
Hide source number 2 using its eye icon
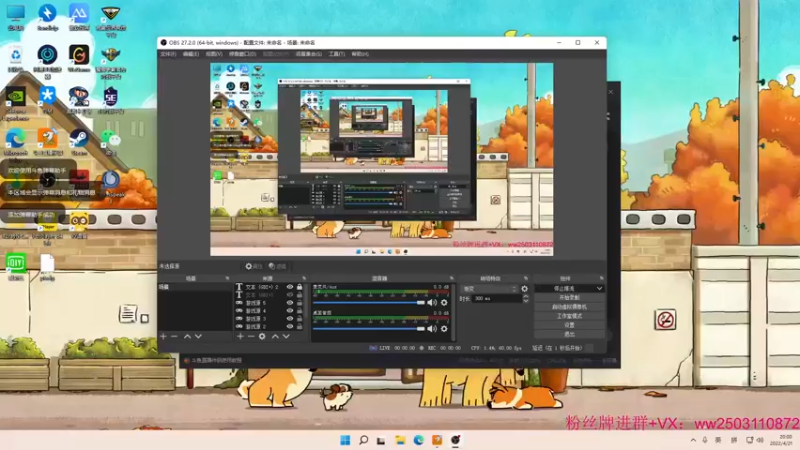pyautogui.click(x=290, y=327)
